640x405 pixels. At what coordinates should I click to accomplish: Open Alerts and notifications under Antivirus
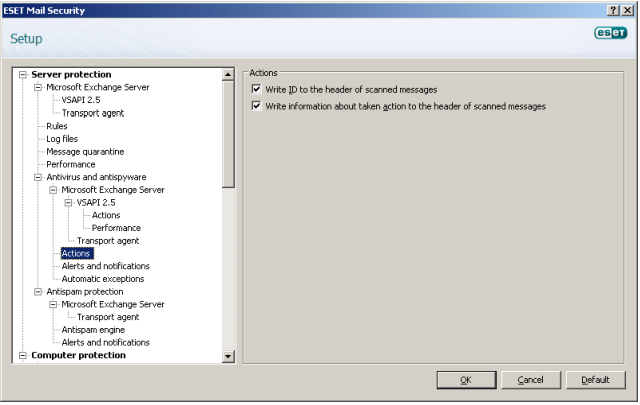coord(106,266)
